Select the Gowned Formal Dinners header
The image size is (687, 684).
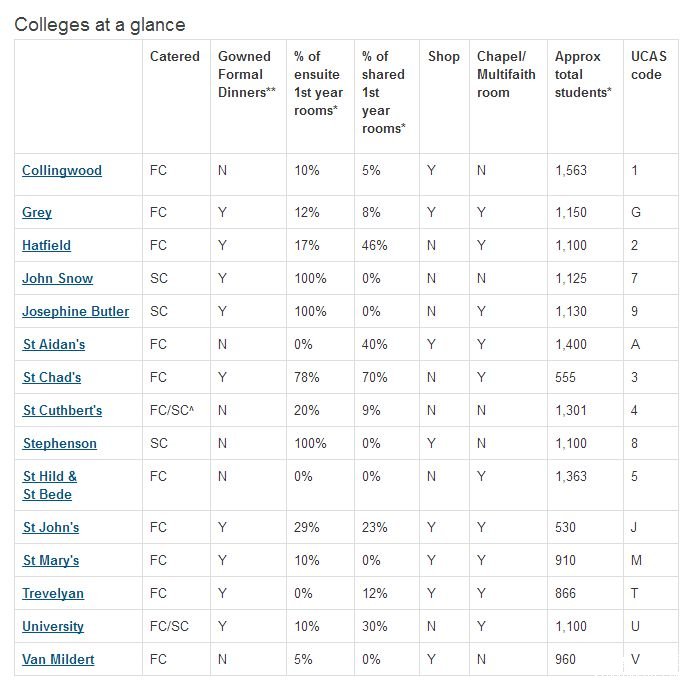click(x=246, y=74)
